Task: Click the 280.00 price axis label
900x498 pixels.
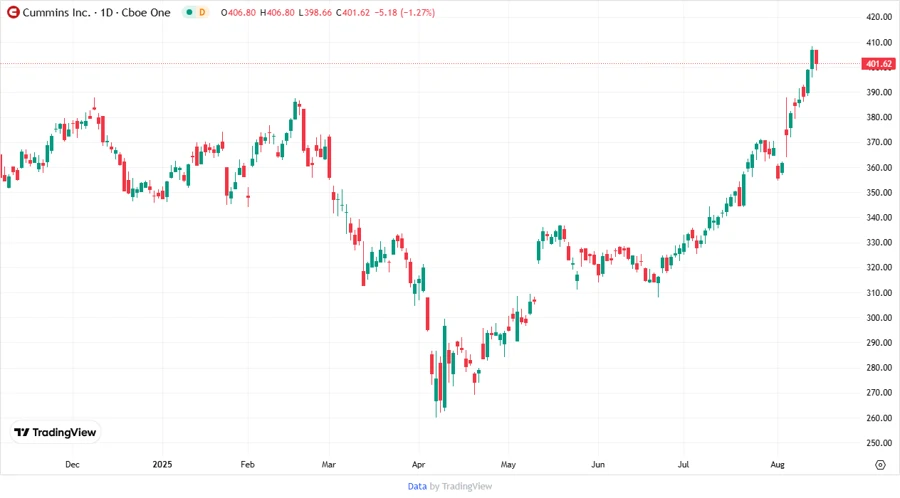Action: 879,368
